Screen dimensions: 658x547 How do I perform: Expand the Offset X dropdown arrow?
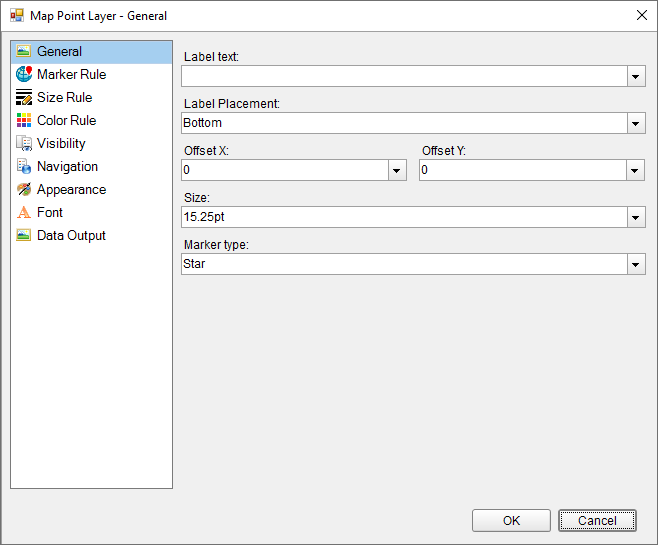397,170
